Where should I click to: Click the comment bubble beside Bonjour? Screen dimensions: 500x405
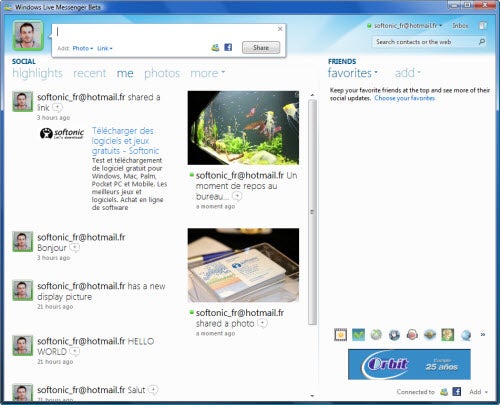74,248
